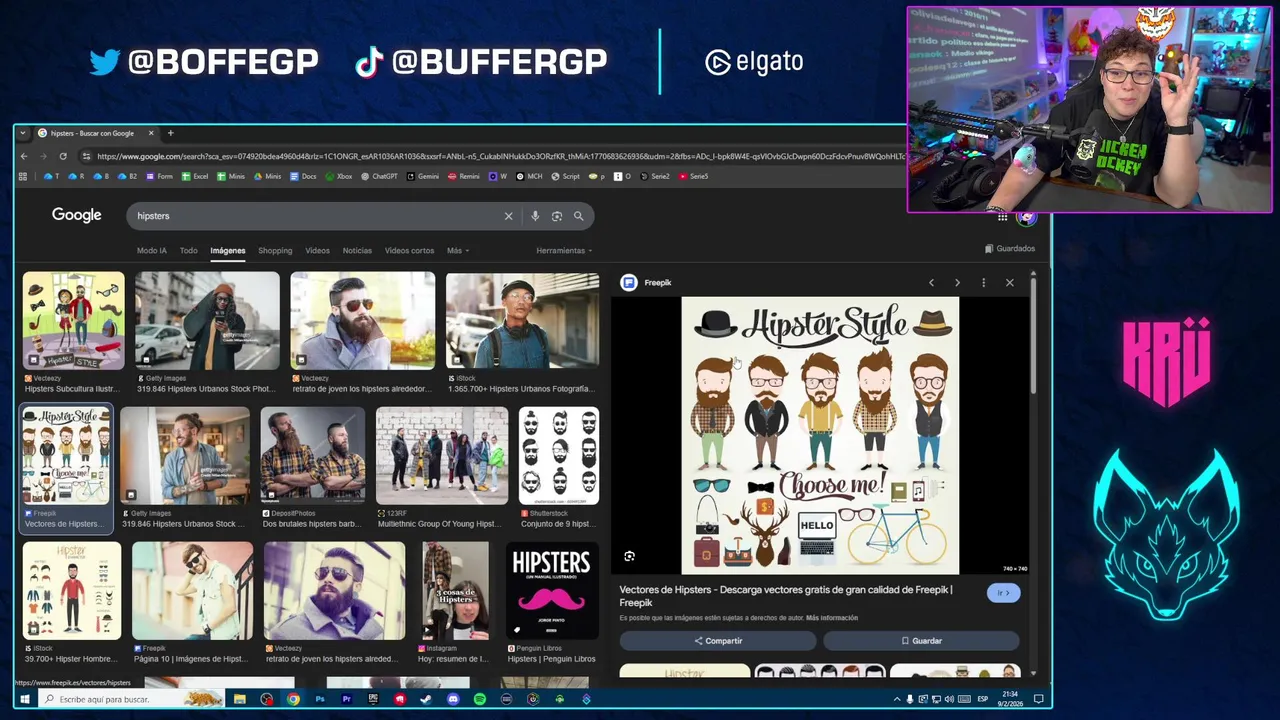The height and width of the screenshot is (720, 1280).
Task: Open the Script bookmark
Action: 565,176
